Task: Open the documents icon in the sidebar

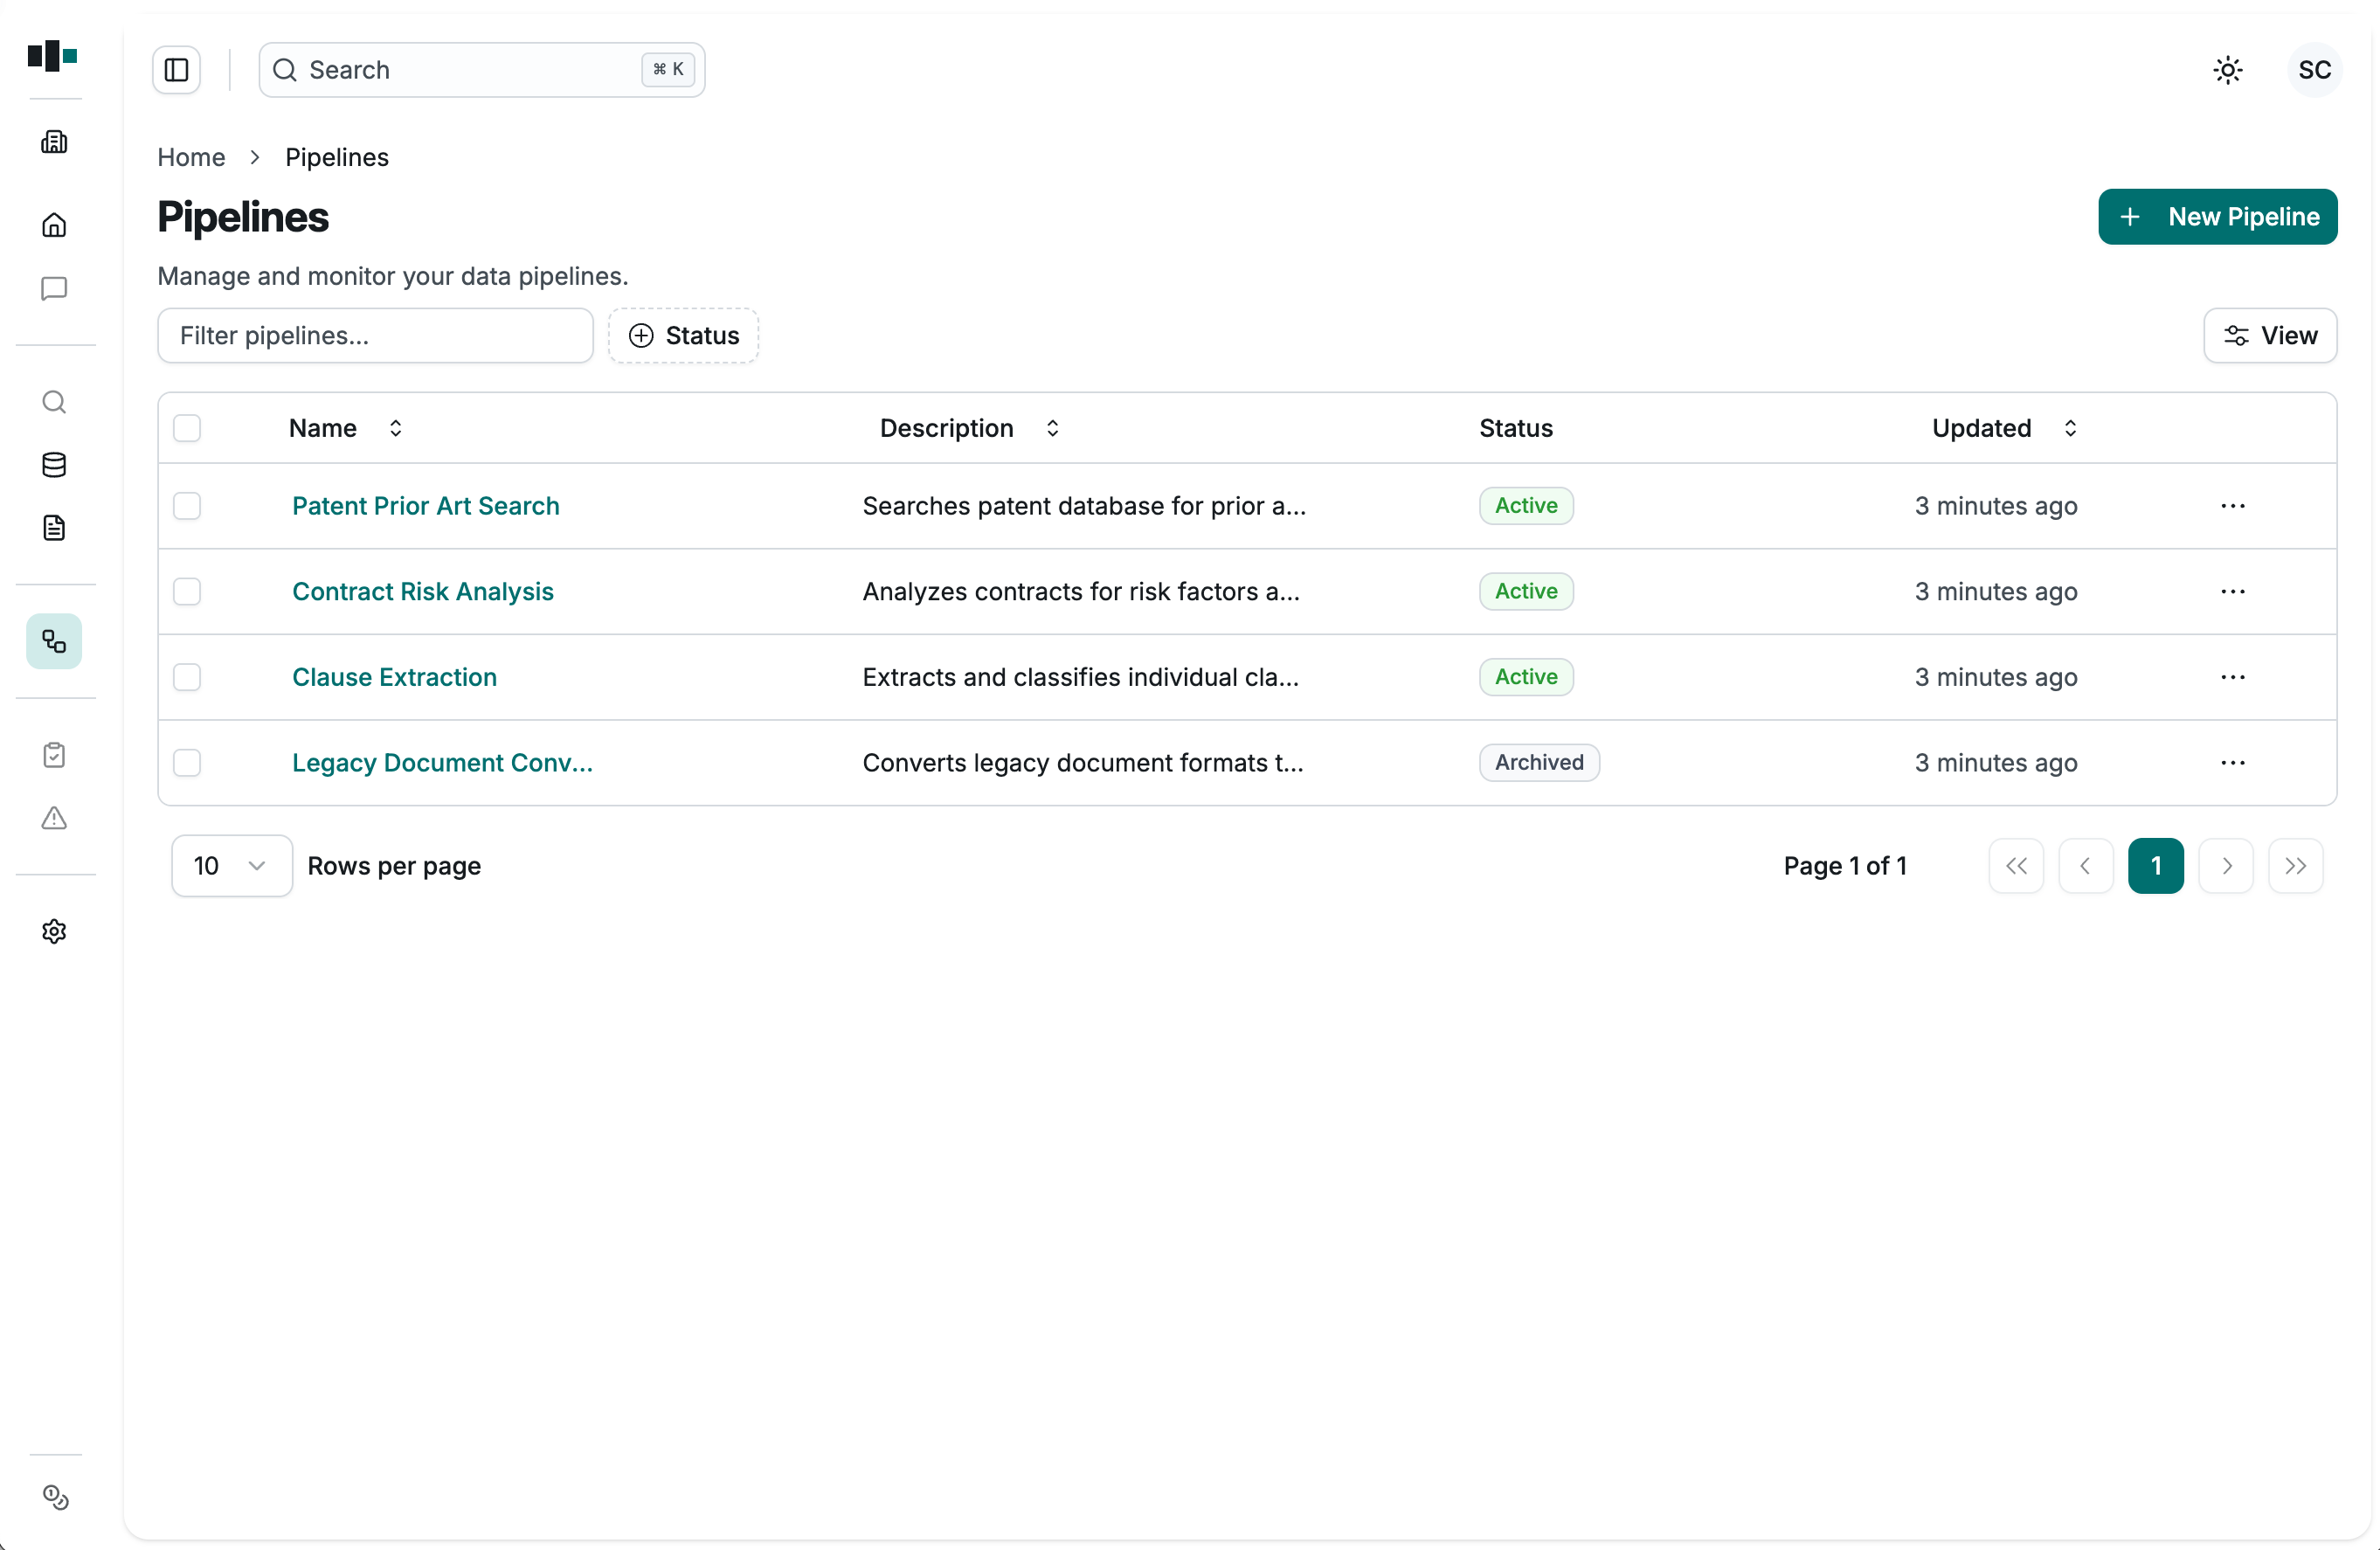Action: pos(53,527)
